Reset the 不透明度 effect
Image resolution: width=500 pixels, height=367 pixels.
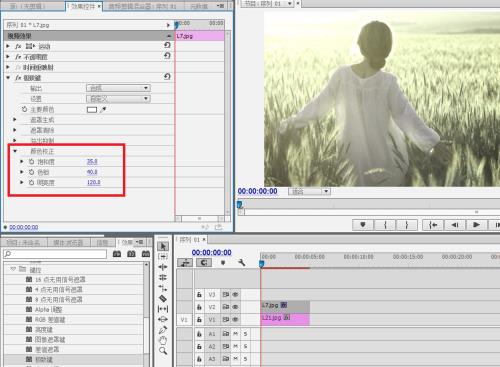click(167, 56)
